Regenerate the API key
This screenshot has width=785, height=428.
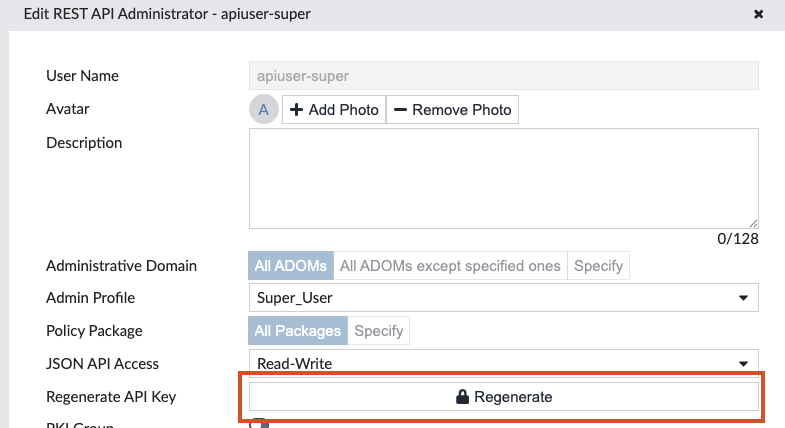point(504,396)
